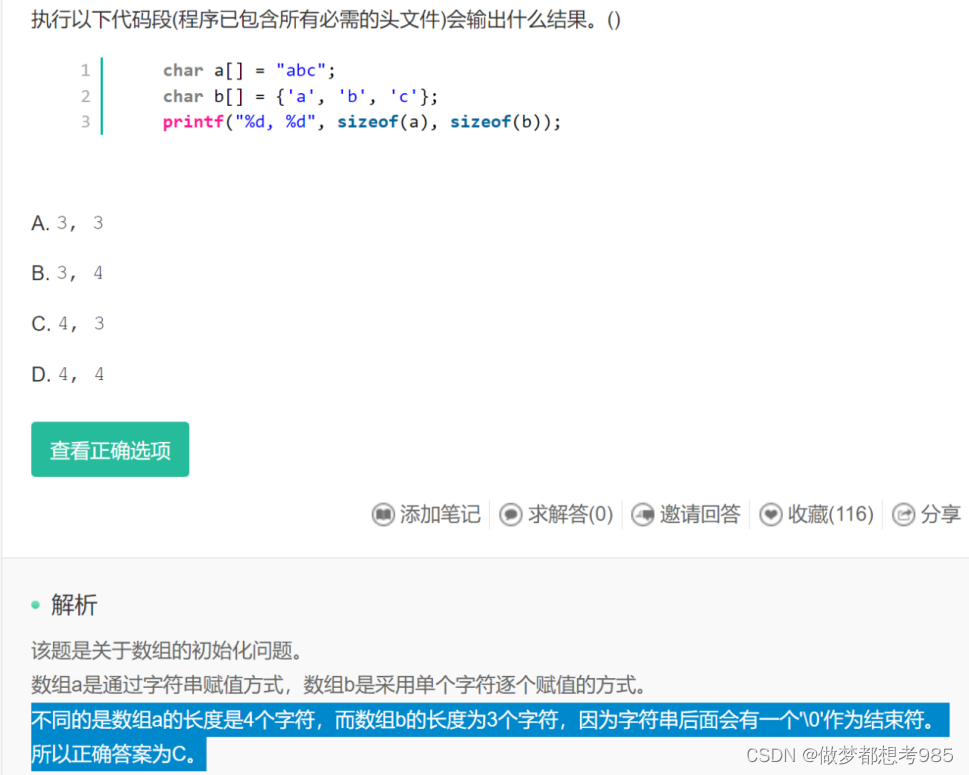This screenshot has height=775, width=969.
Task: Click code line char a[] = "abc";
Action: click(x=249, y=70)
